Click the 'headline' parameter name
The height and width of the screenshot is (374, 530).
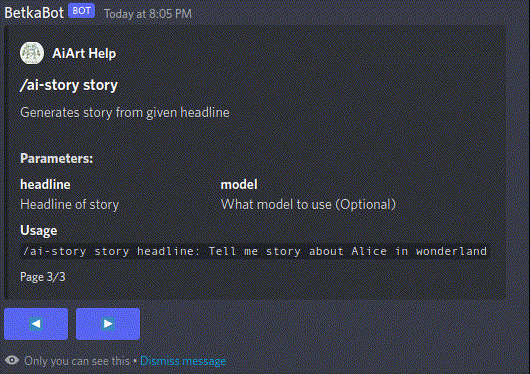coord(45,185)
